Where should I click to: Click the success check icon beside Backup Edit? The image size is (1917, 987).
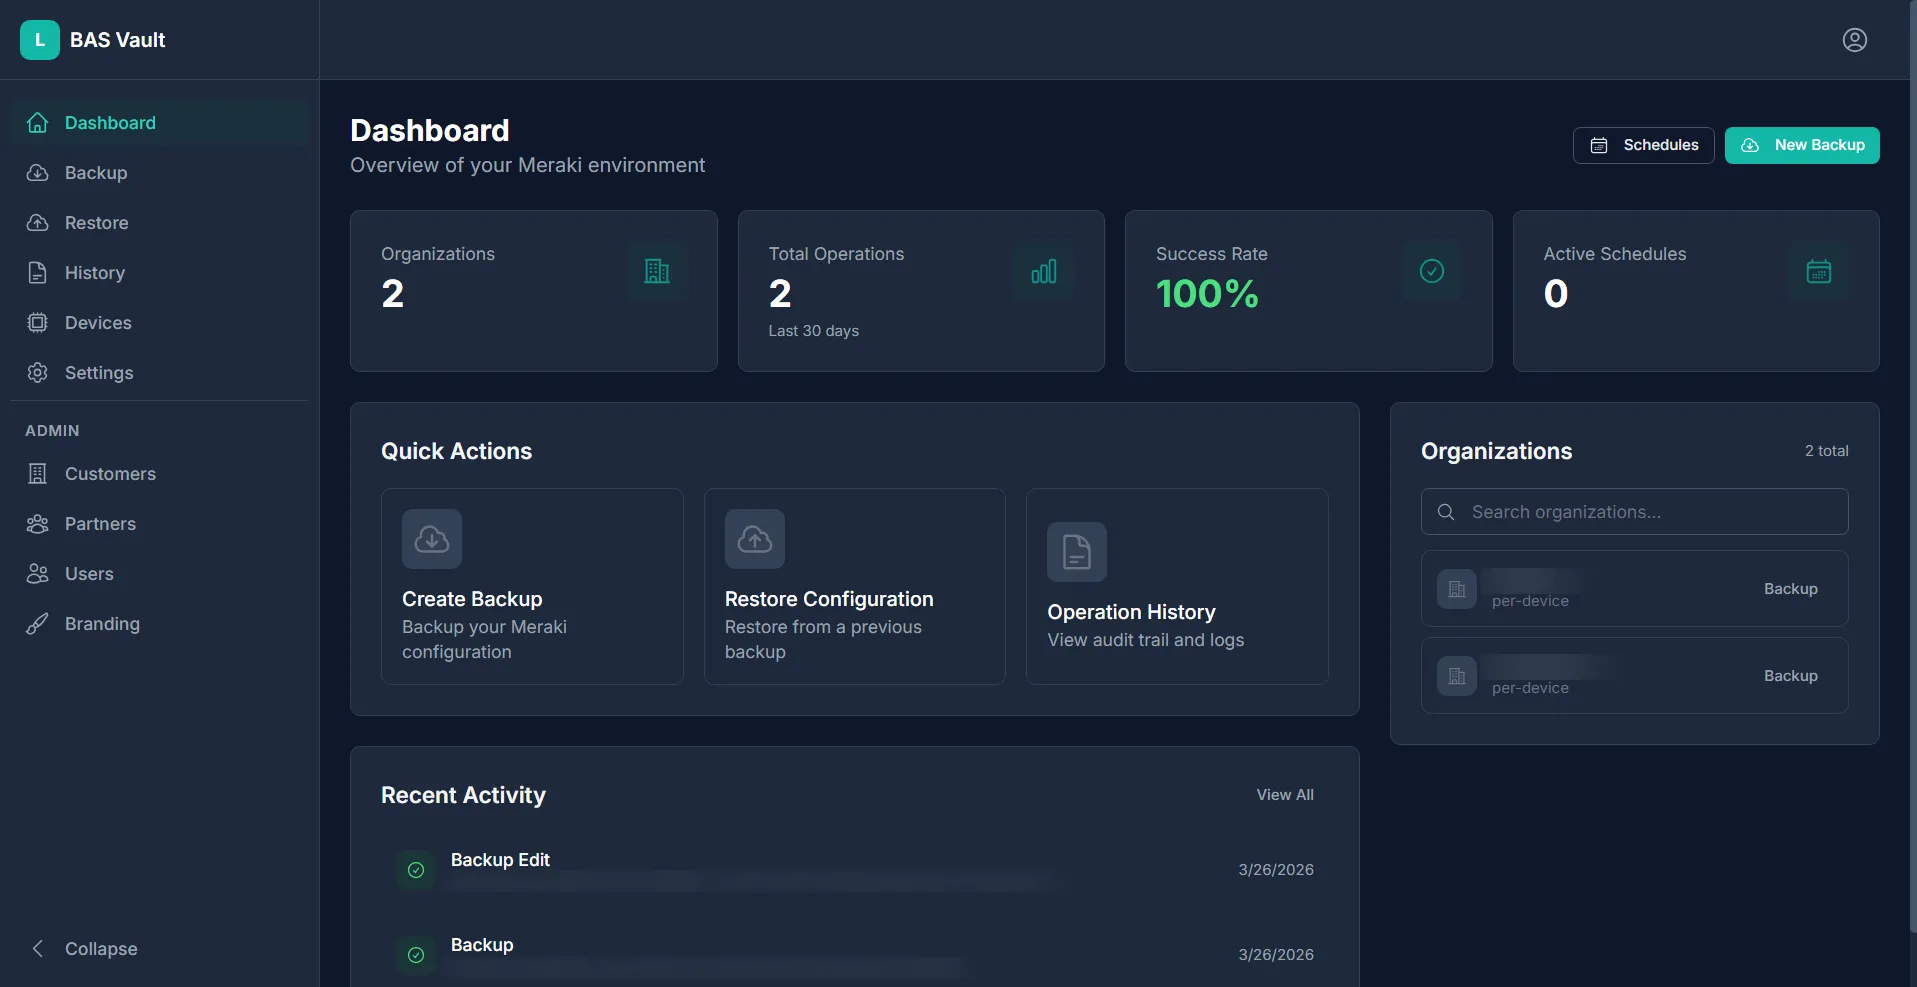pyautogui.click(x=416, y=870)
